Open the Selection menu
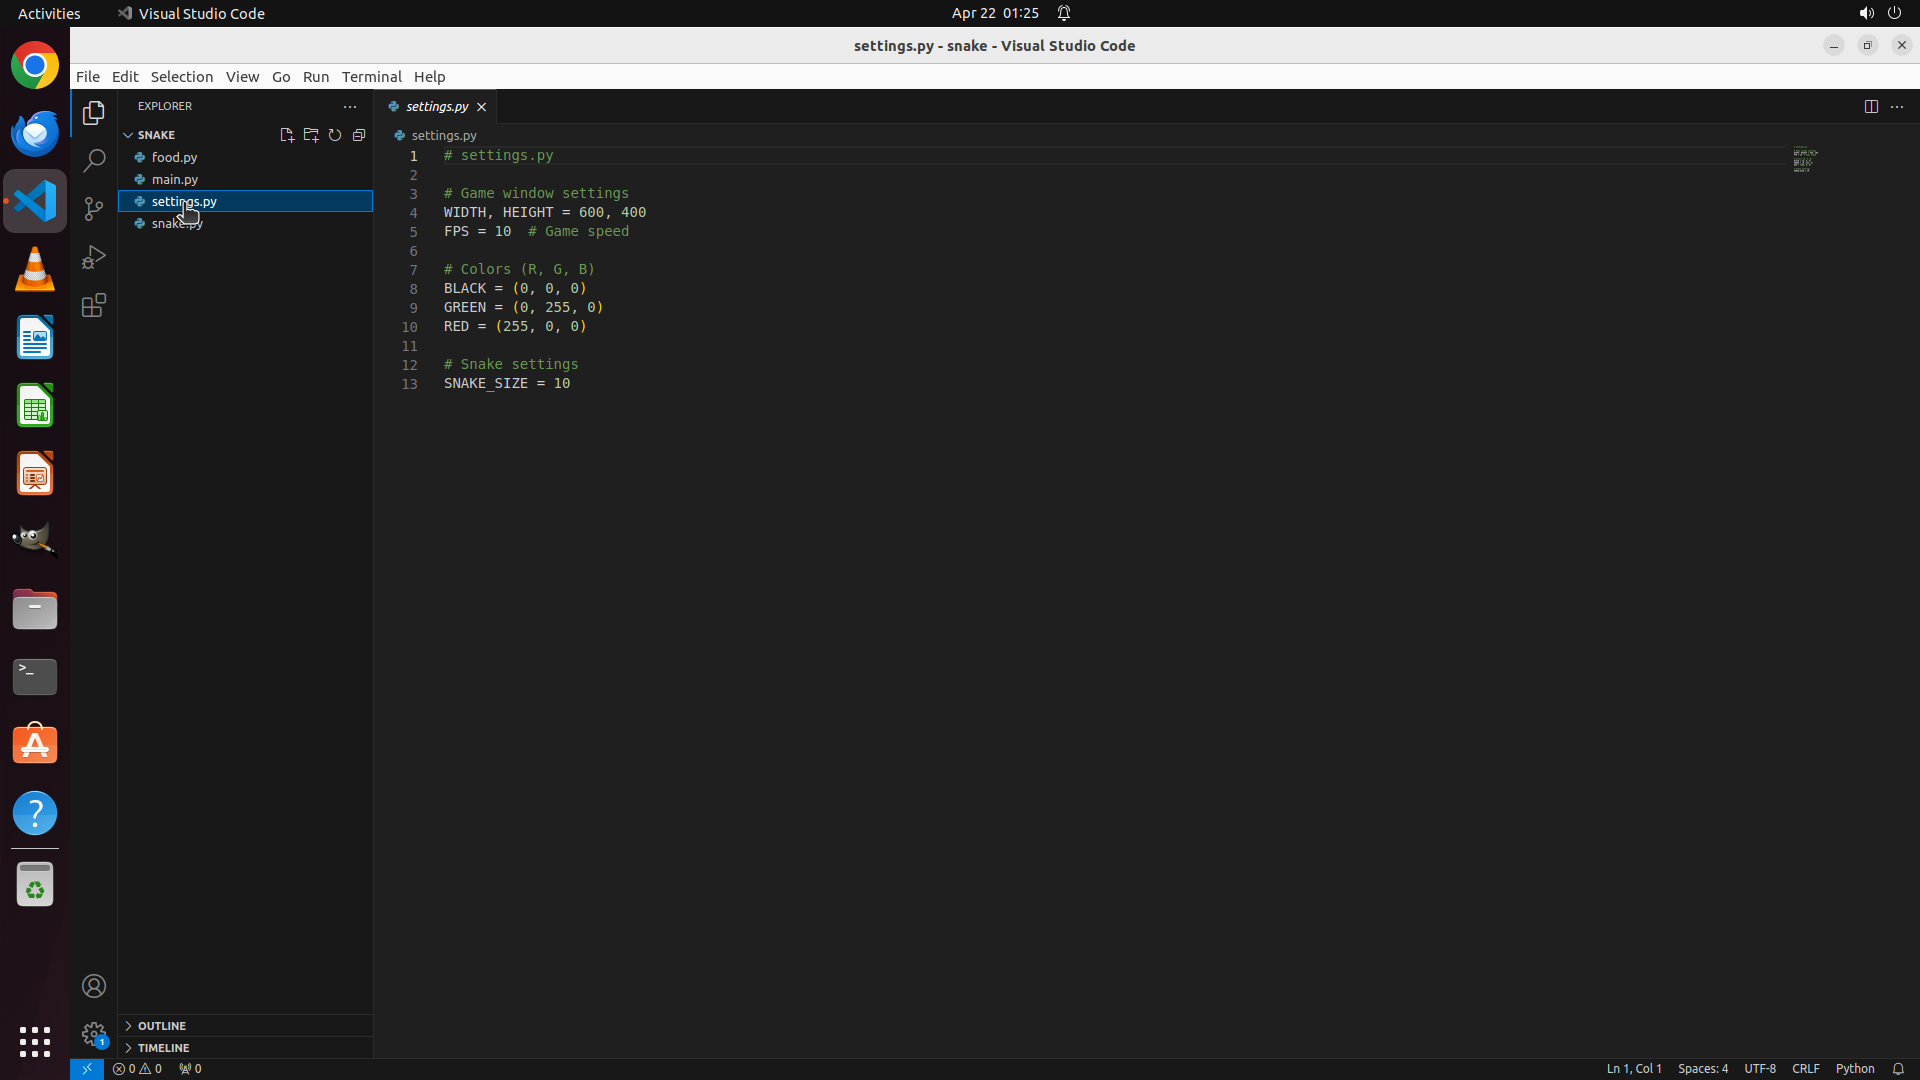 coord(181,76)
